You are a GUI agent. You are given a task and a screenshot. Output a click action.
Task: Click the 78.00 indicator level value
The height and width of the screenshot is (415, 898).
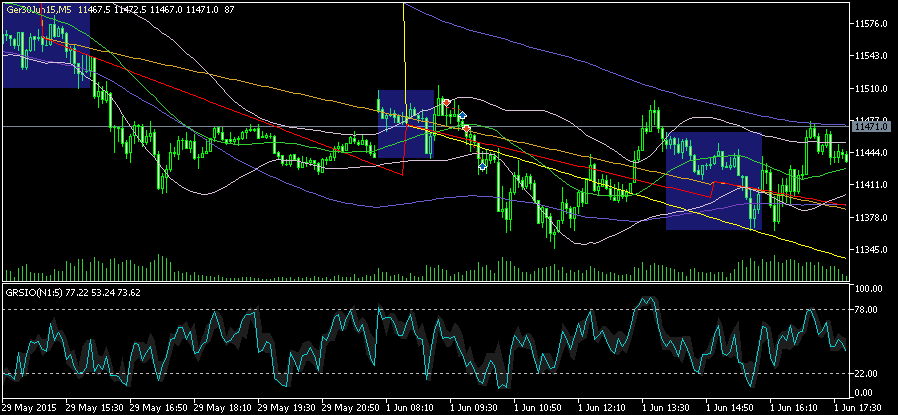pyautogui.click(x=868, y=310)
